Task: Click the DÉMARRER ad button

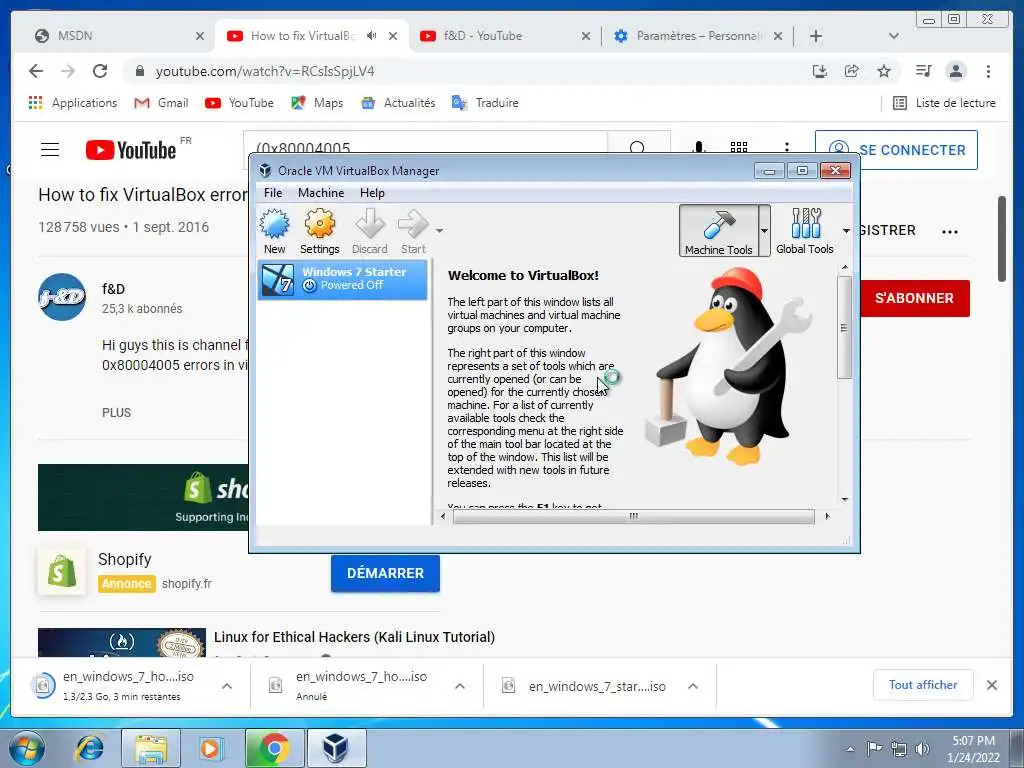Action: pyautogui.click(x=385, y=573)
